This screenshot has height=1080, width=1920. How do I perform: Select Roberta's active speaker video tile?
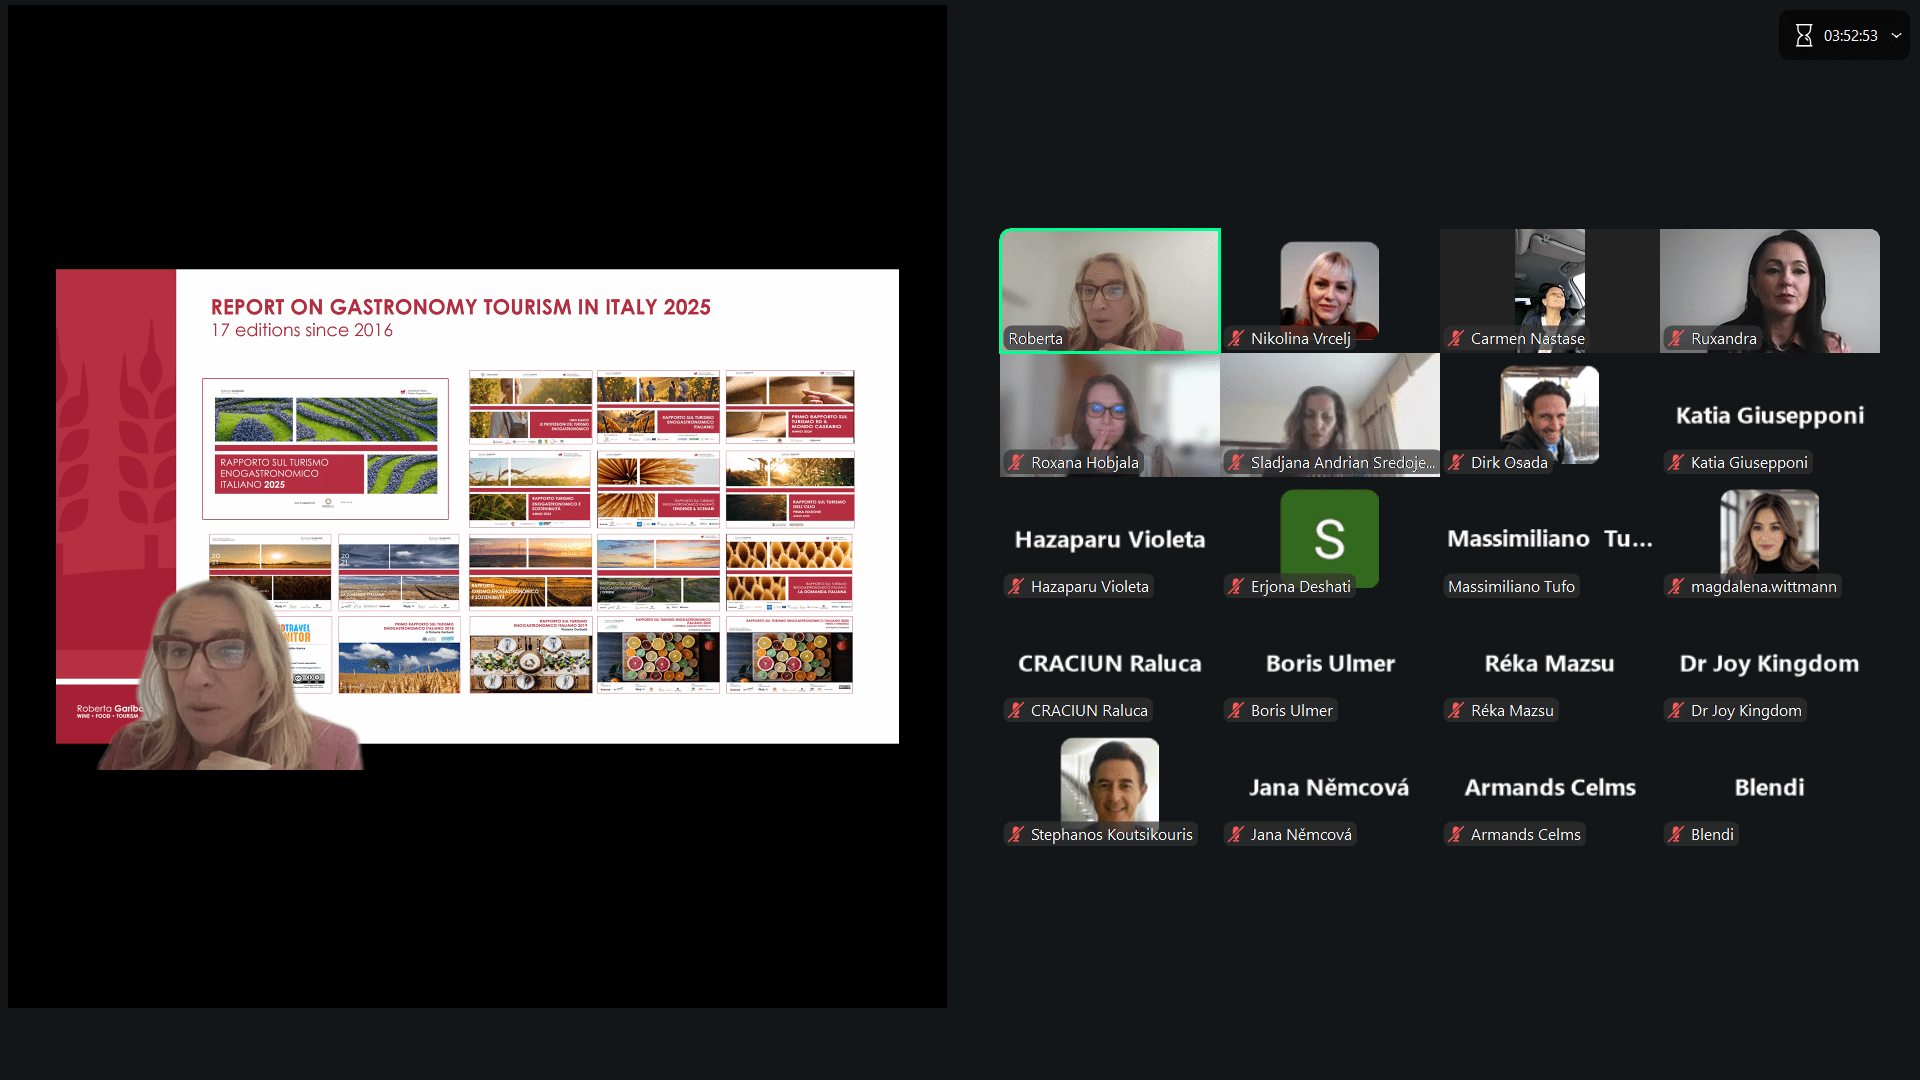click(1109, 290)
